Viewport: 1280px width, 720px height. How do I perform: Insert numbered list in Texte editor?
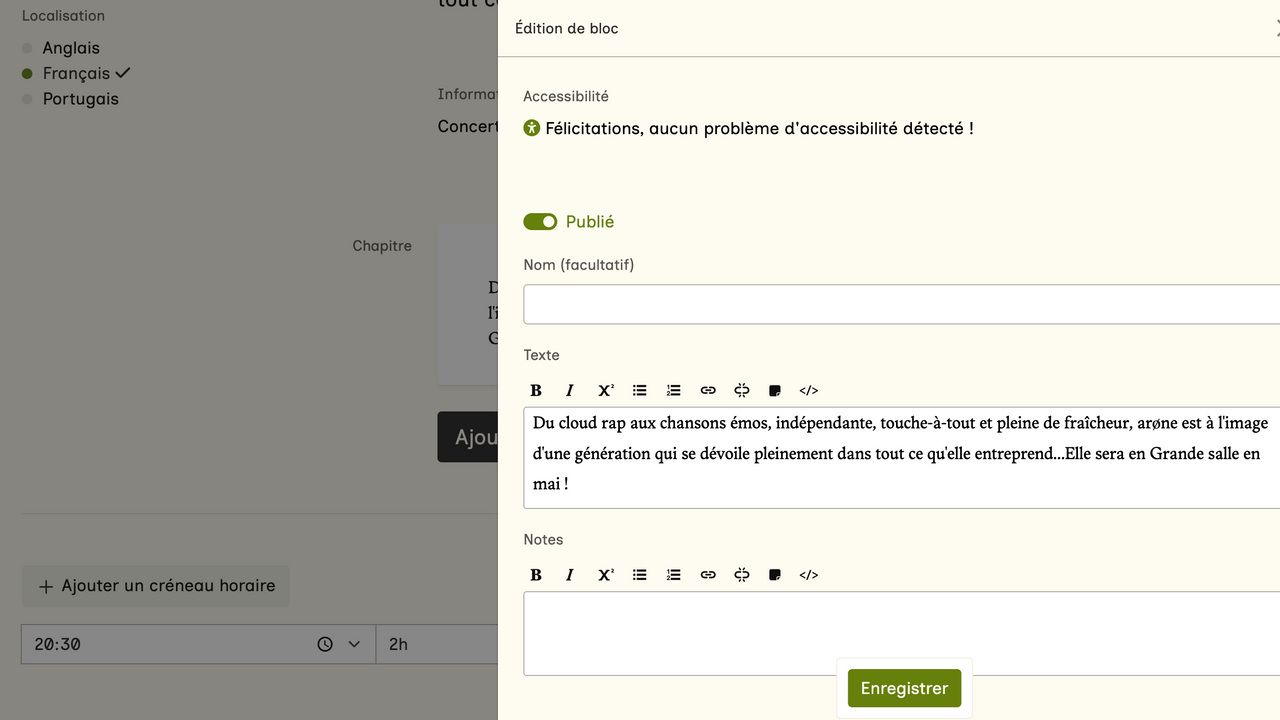(674, 390)
